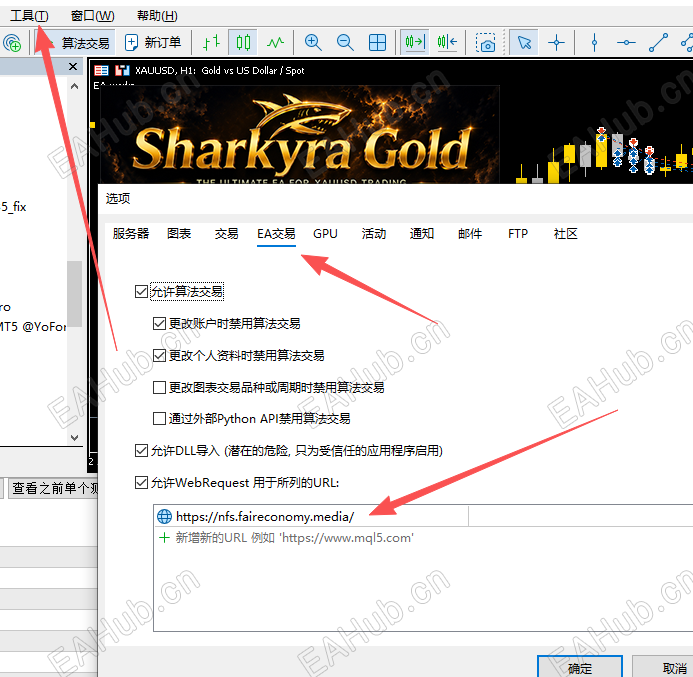Switch to the 社区 tab
The image size is (693, 677).
[x=566, y=233]
